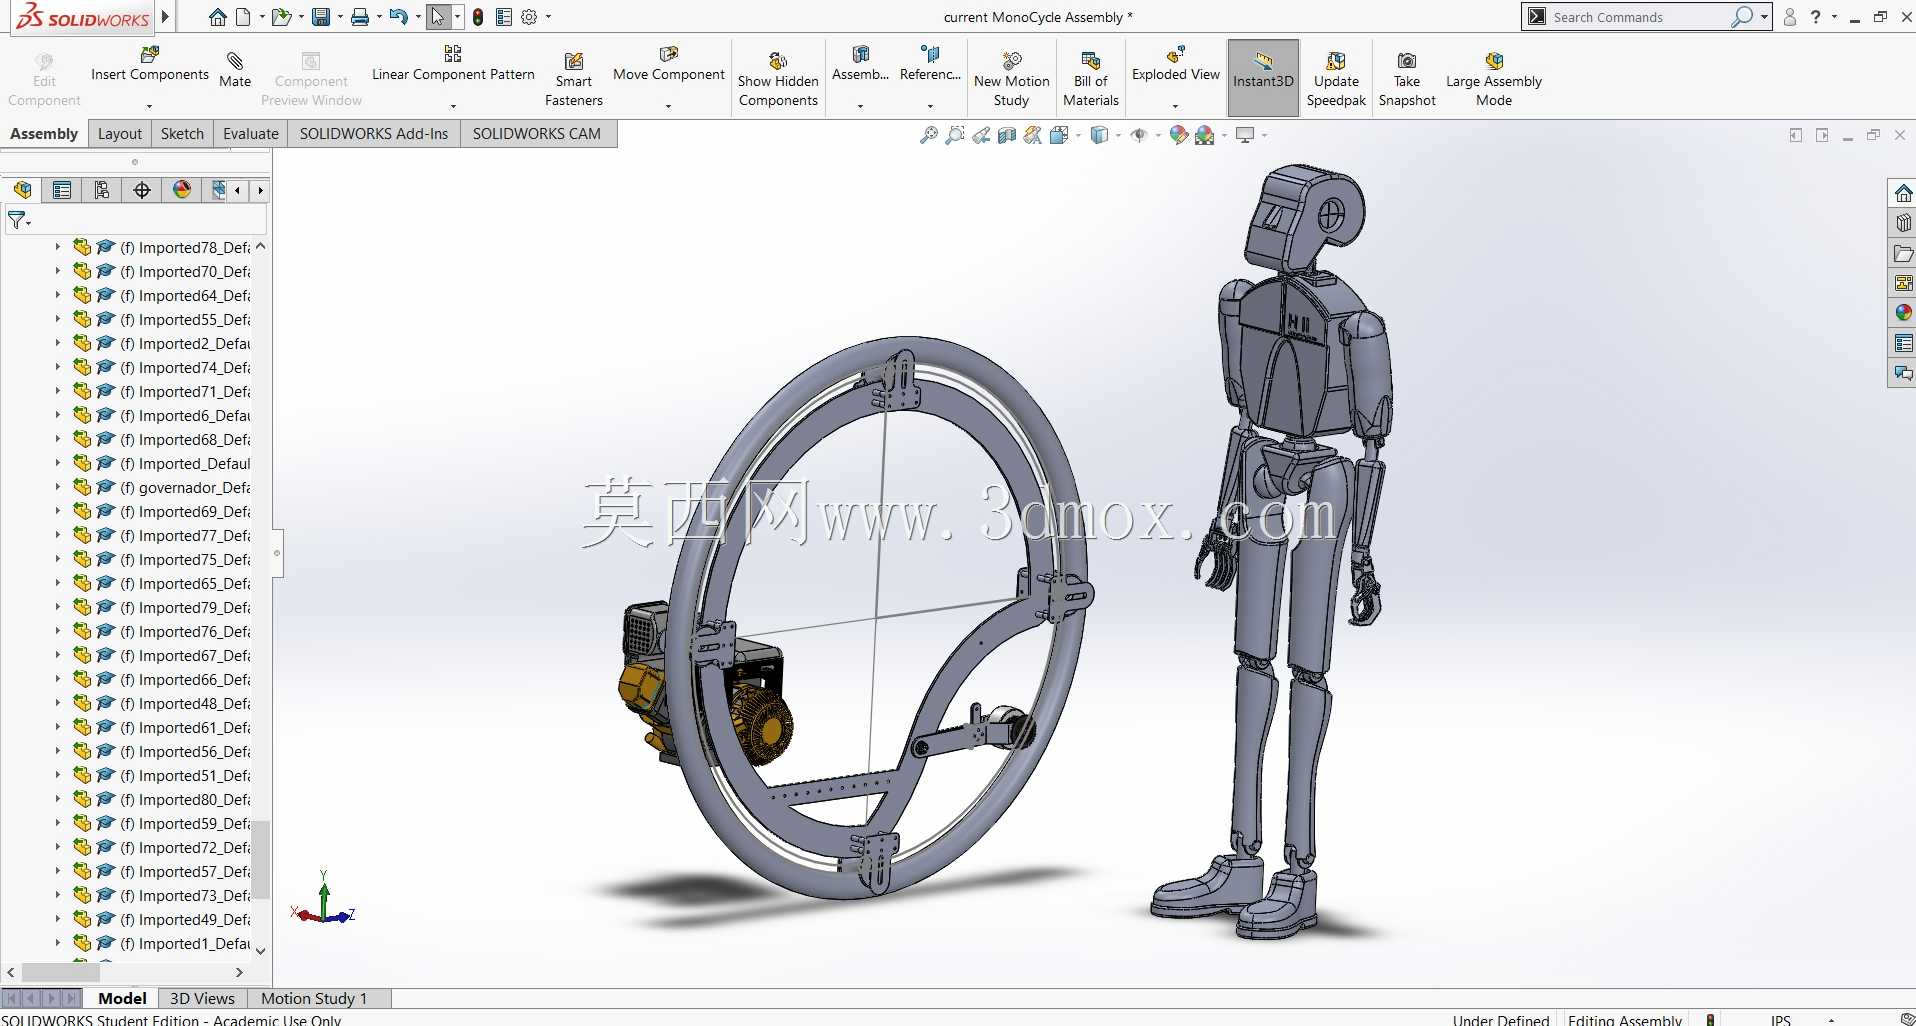Open the ConfigurationManager tab icon

tap(102, 190)
